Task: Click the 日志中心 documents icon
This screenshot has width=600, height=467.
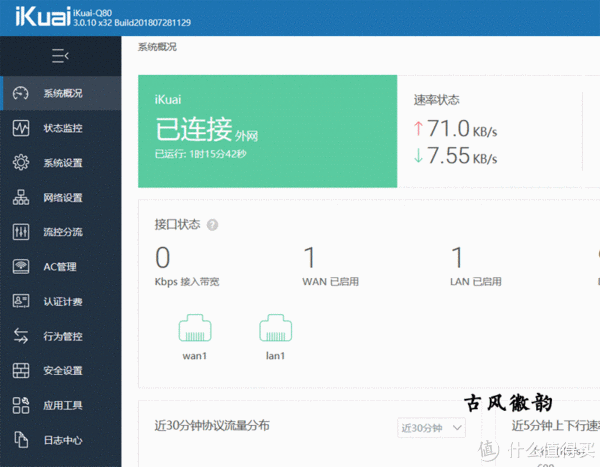Action: 21,439
